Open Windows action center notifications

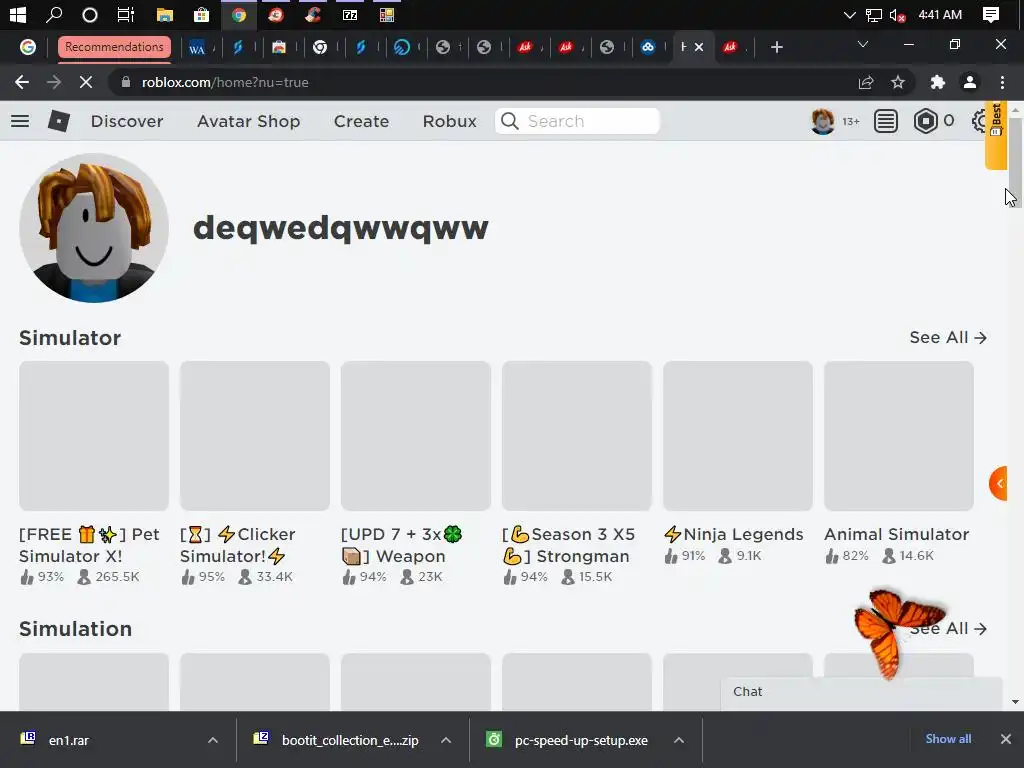coord(991,15)
